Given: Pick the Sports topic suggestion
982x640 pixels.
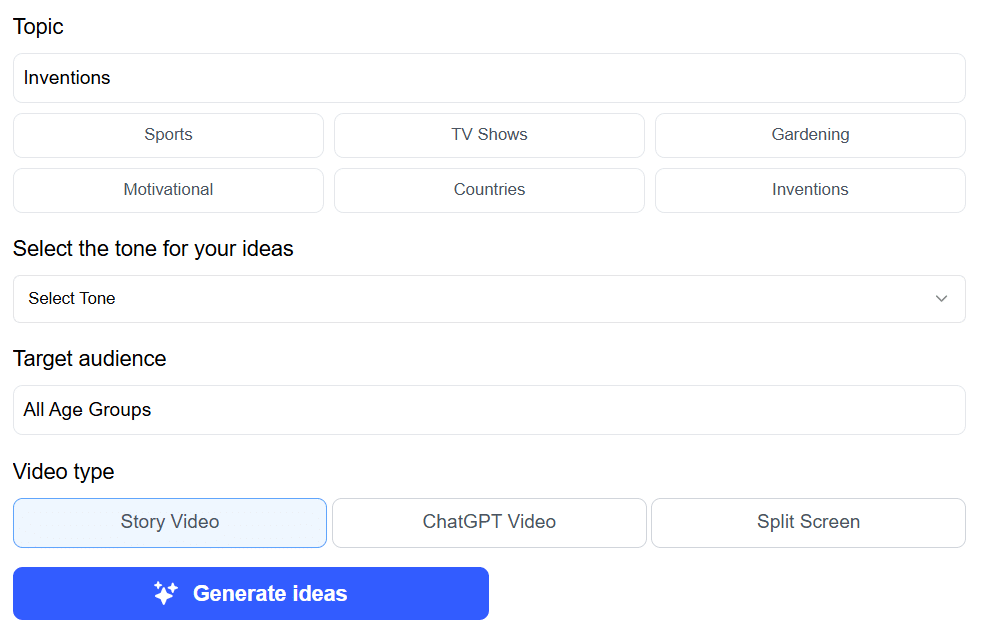Looking at the screenshot, I should pyautogui.click(x=168, y=135).
